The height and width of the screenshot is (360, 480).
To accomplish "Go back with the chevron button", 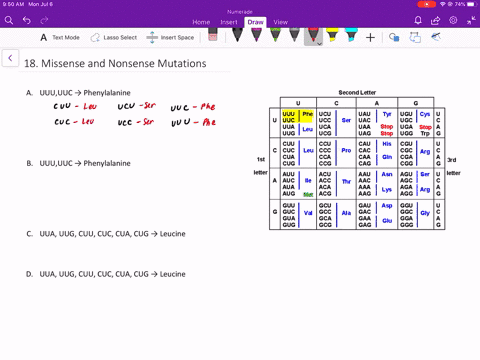I will click(x=10, y=58).
